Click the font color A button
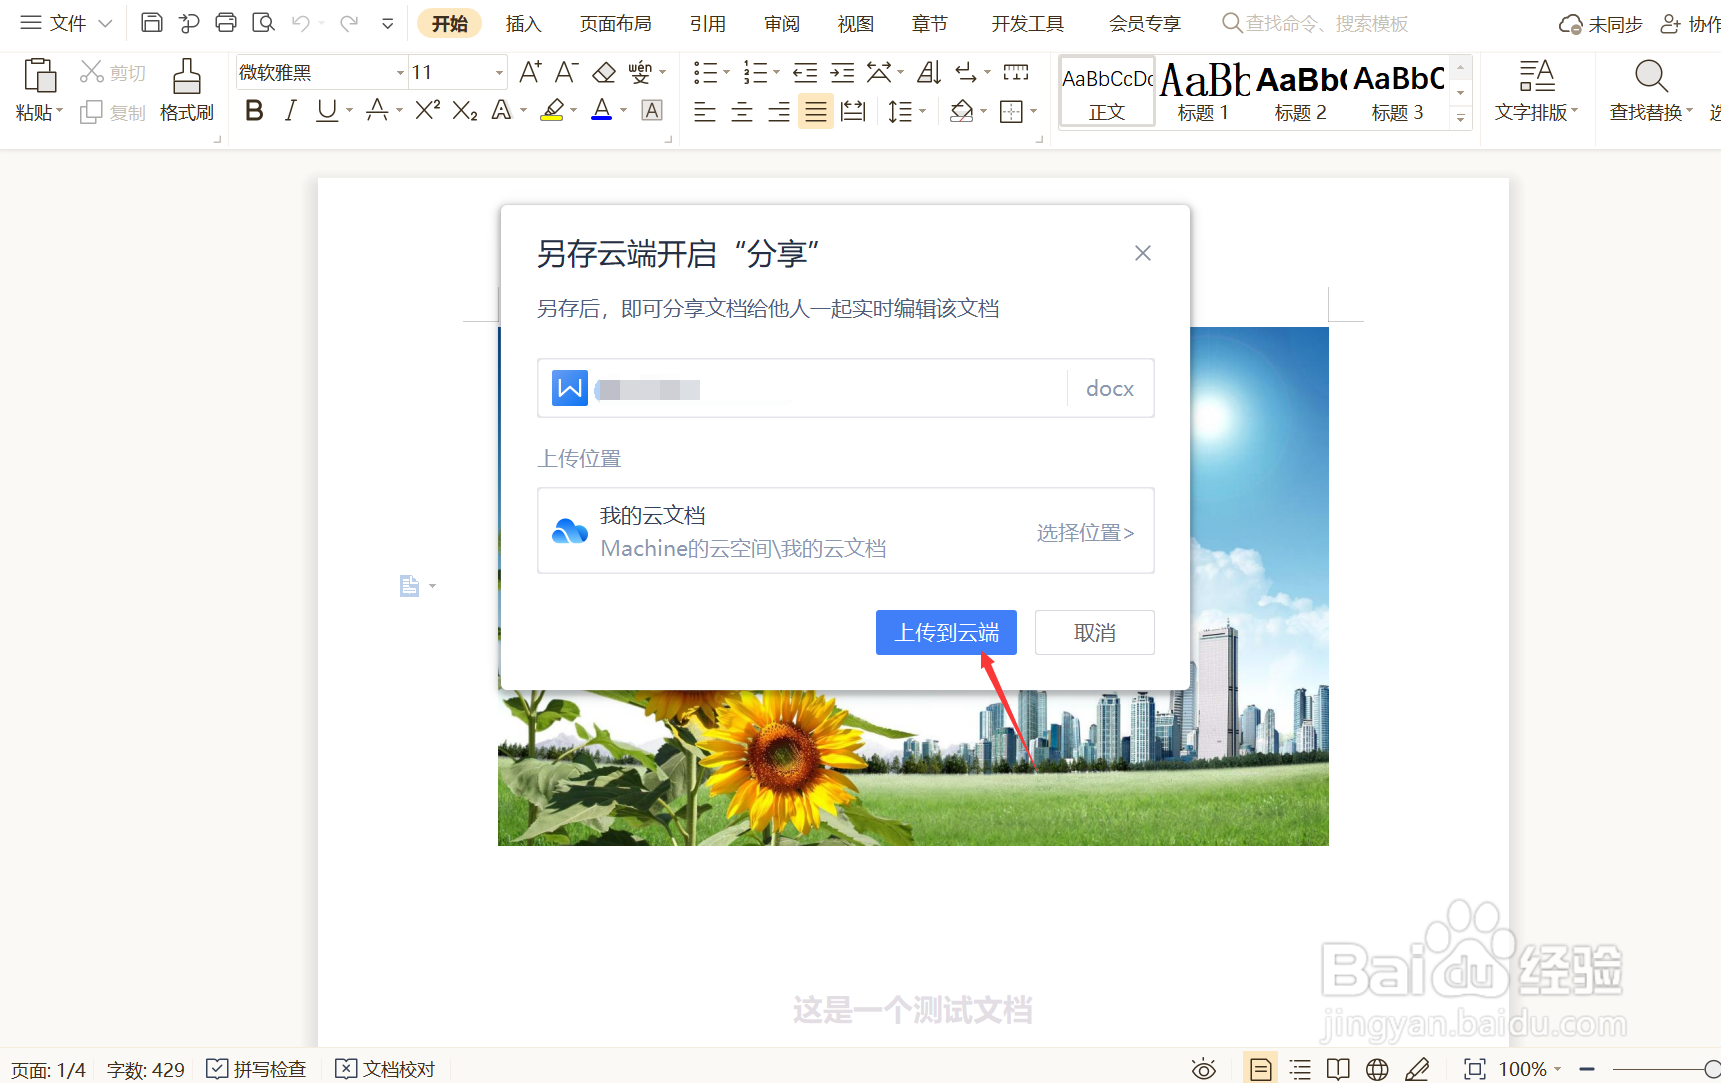 point(602,110)
